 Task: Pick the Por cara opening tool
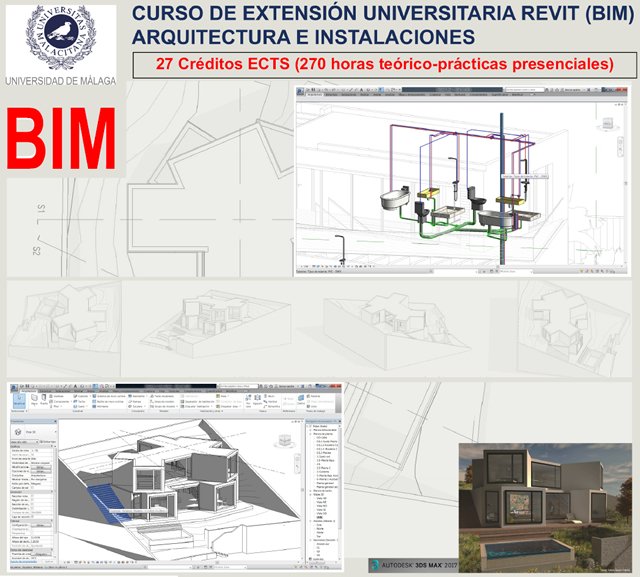[x=248, y=401]
